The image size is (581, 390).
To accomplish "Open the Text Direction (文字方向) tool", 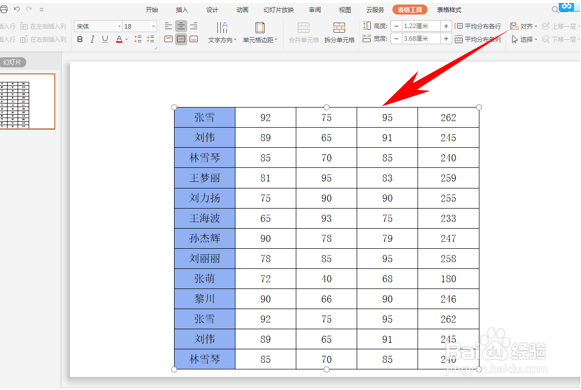I will tap(222, 32).
